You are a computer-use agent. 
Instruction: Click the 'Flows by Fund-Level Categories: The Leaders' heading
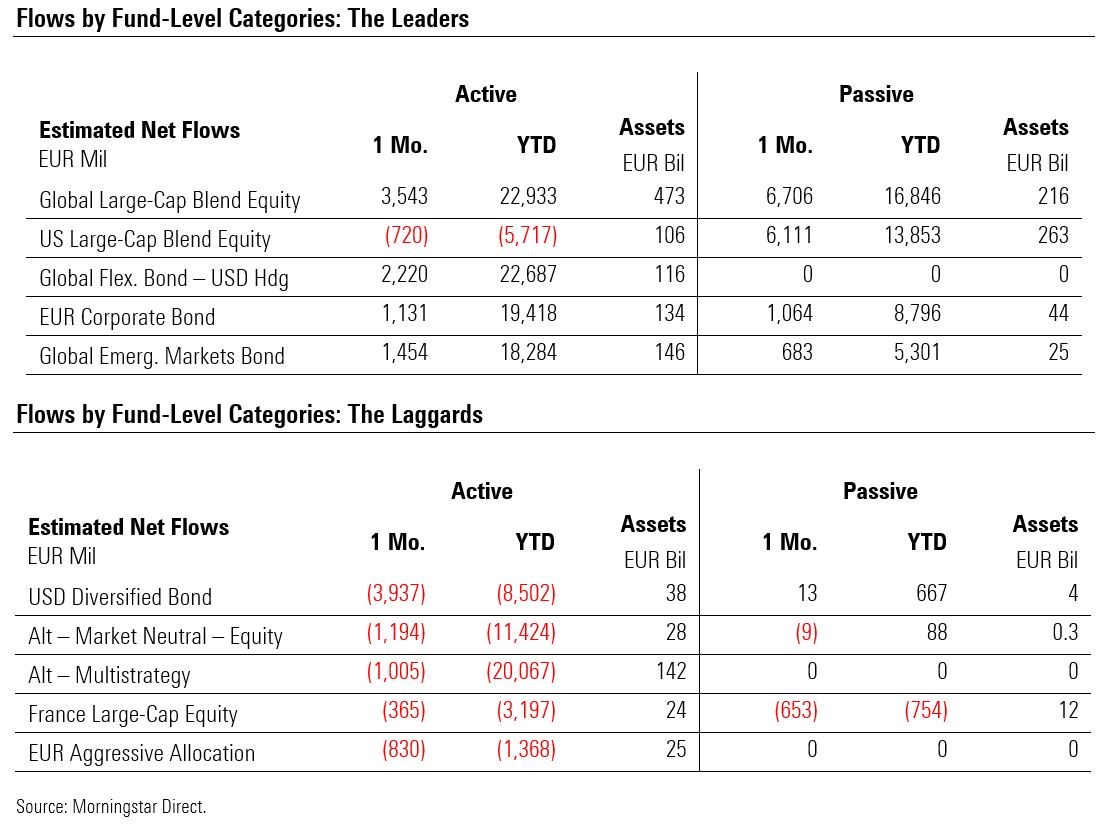243,18
